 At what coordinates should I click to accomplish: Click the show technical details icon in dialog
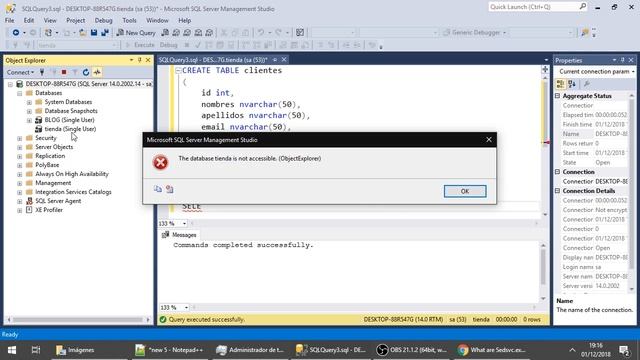(x=169, y=189)
